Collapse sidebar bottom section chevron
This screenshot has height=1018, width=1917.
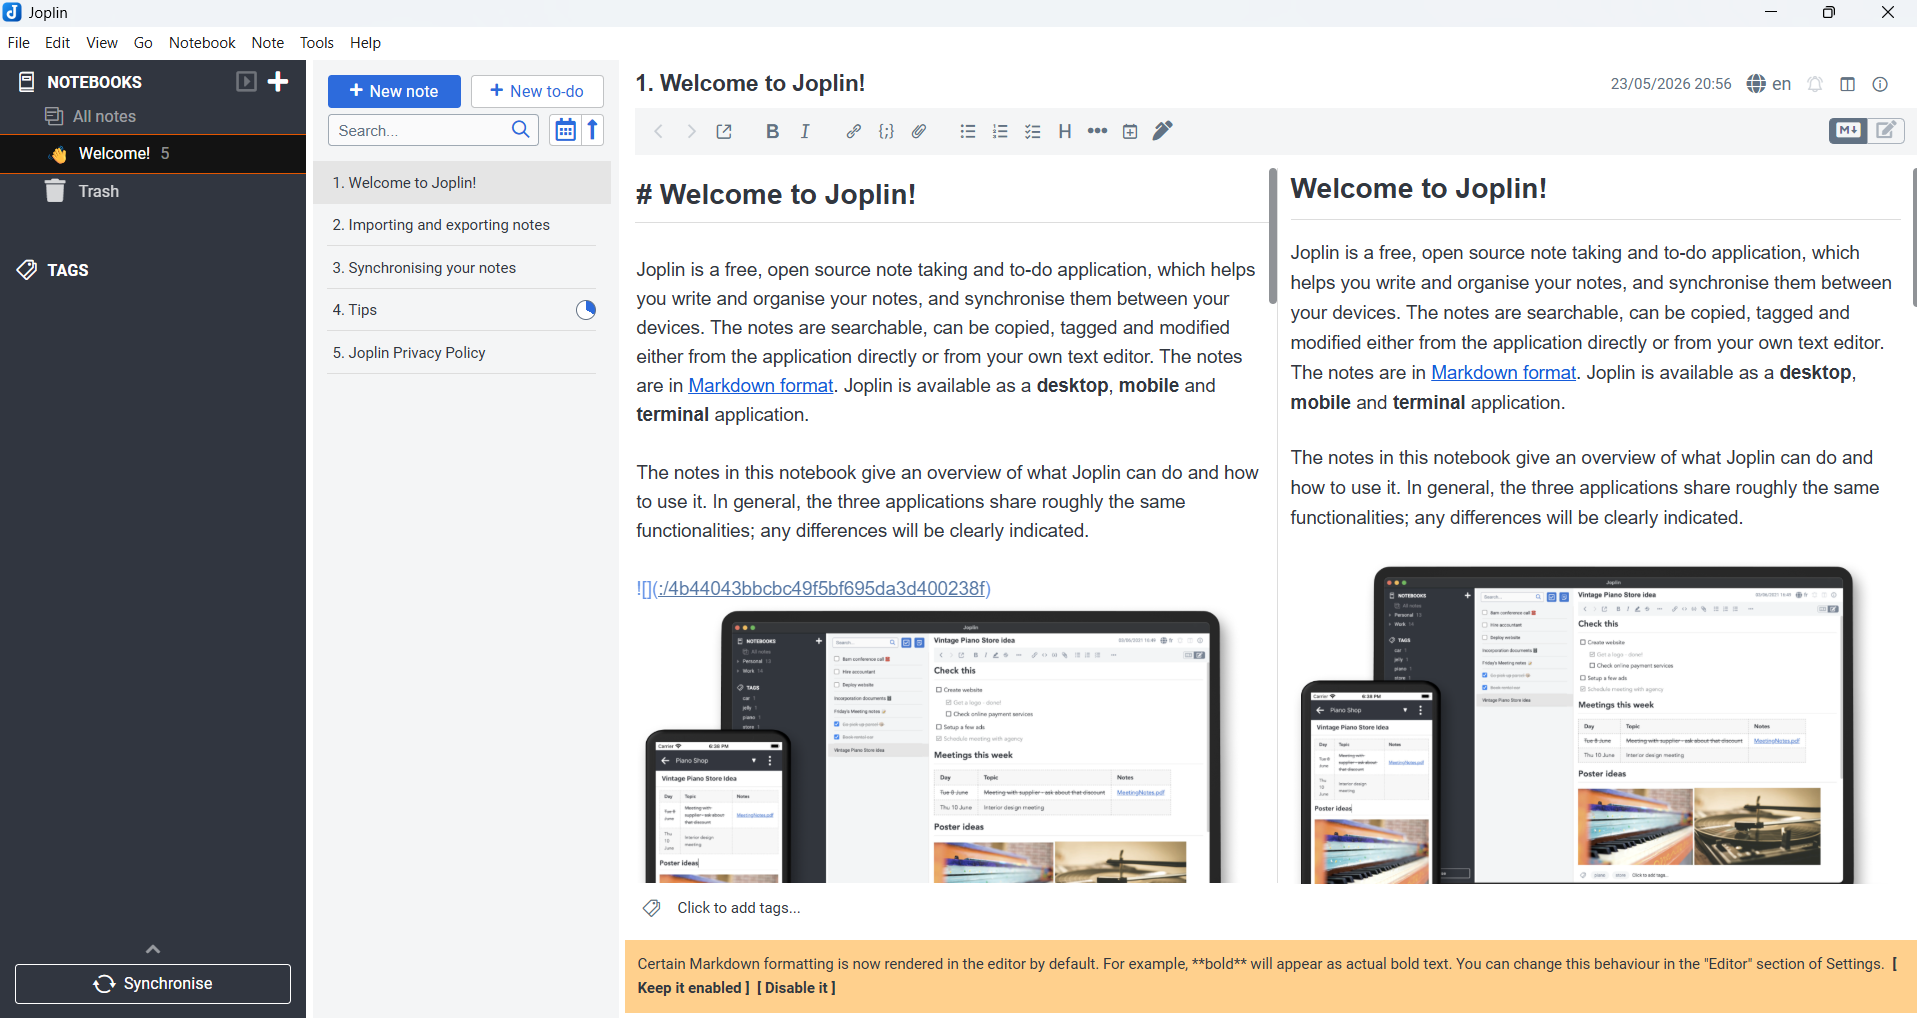click(x=153, y=948)
